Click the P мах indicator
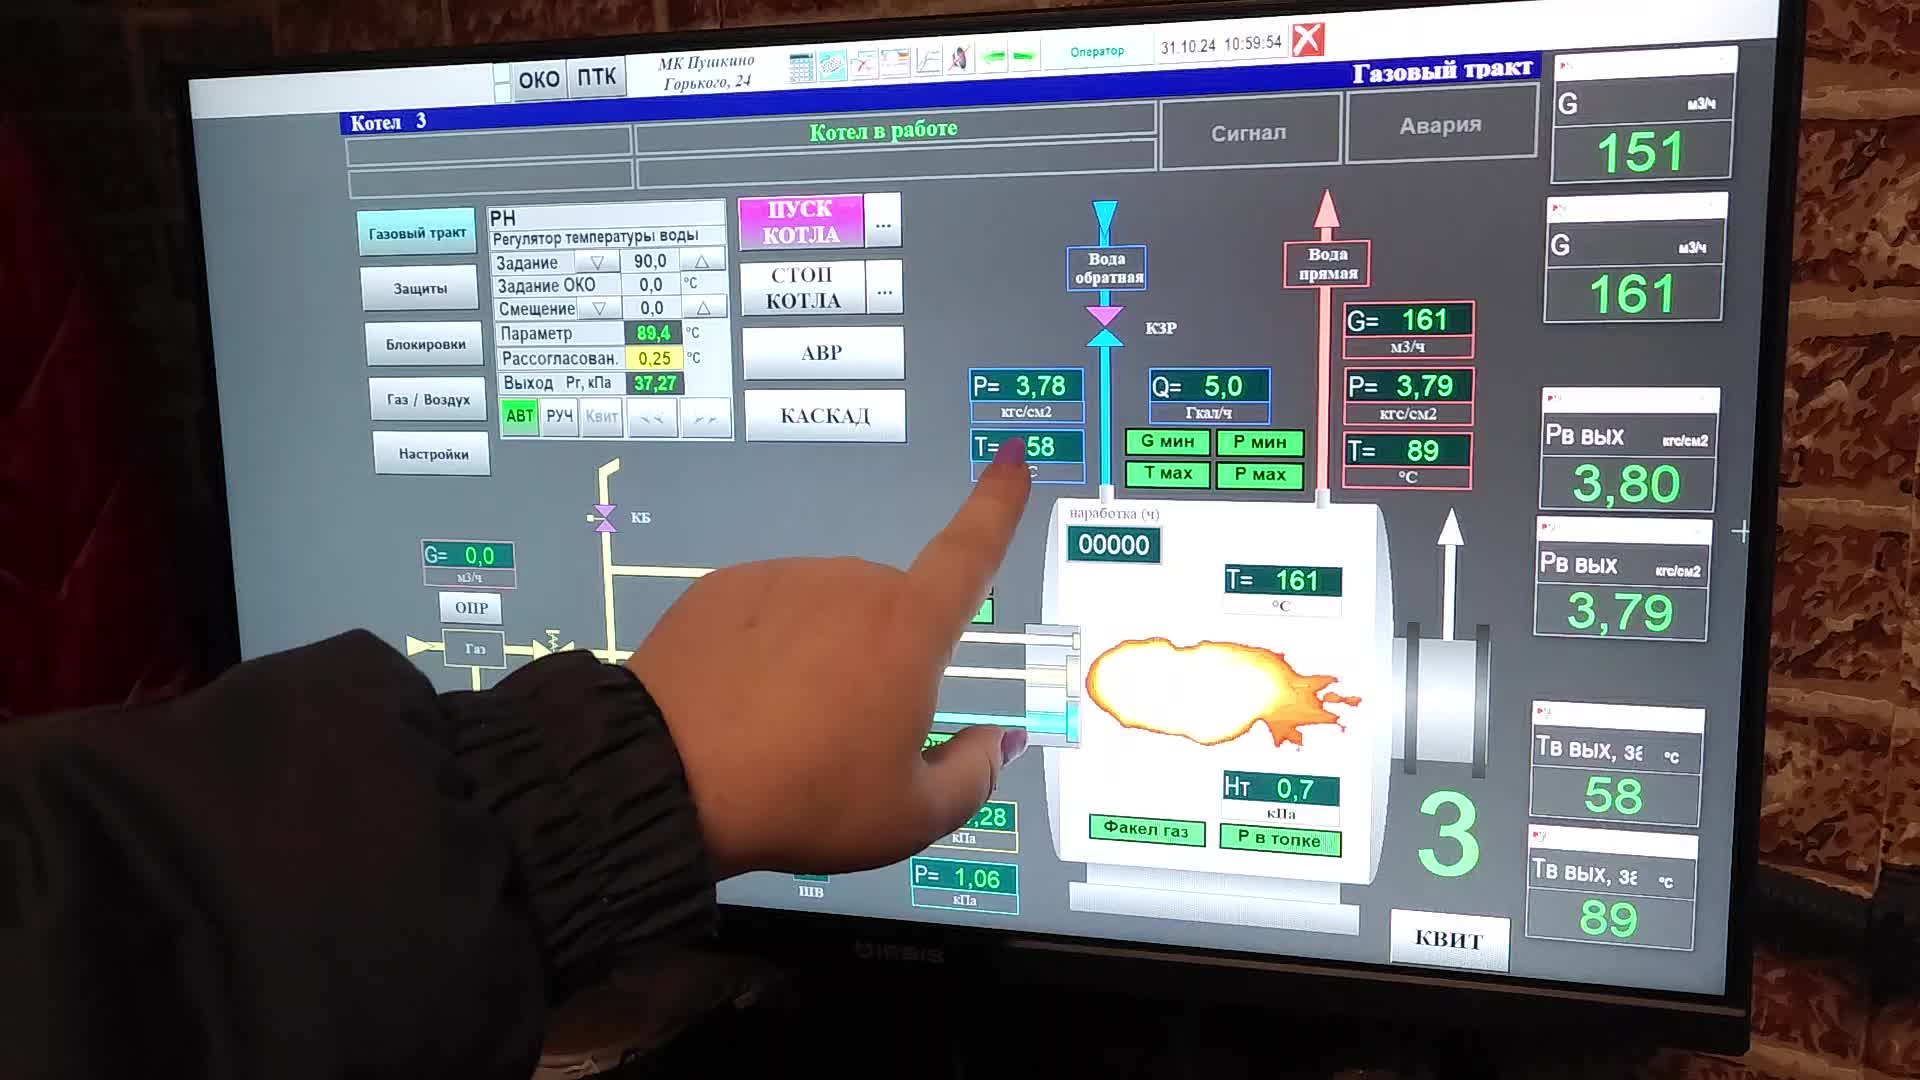Viewport: 1920px width, 1080px height. (x=1260, y=474)
